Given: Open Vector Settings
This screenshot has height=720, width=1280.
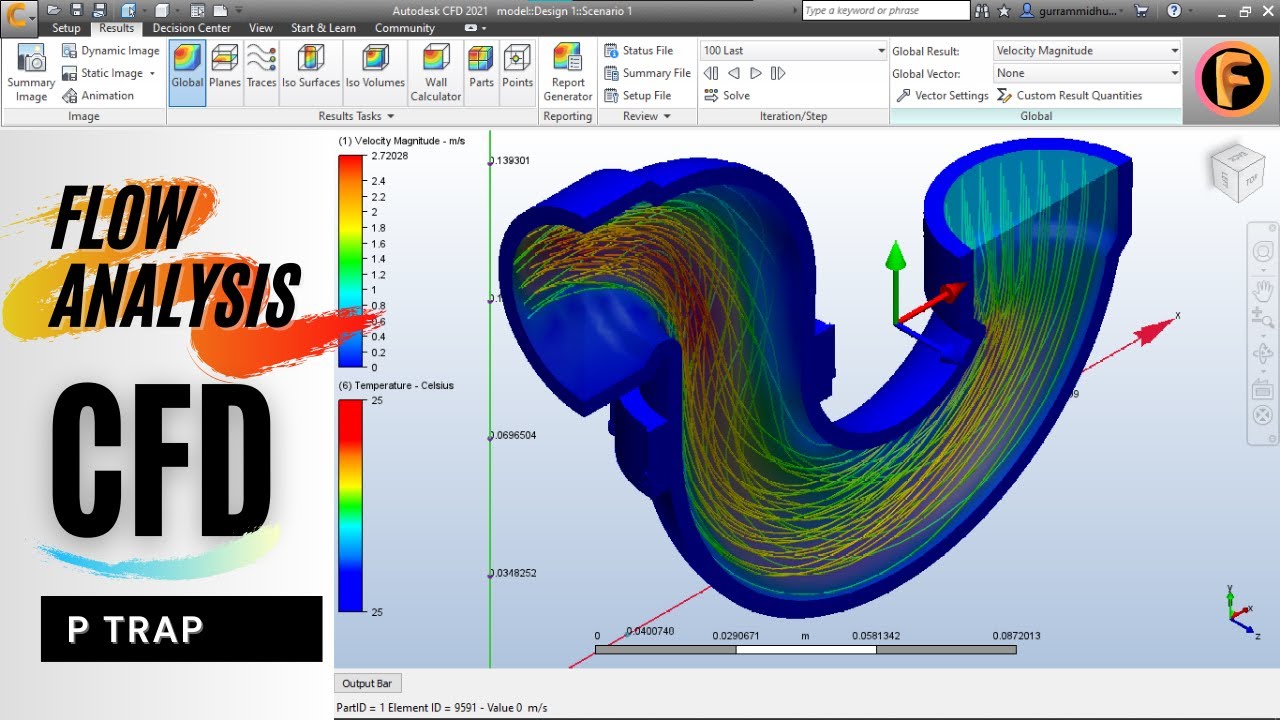Looking at the screenshot, I should tap(942, 96).
